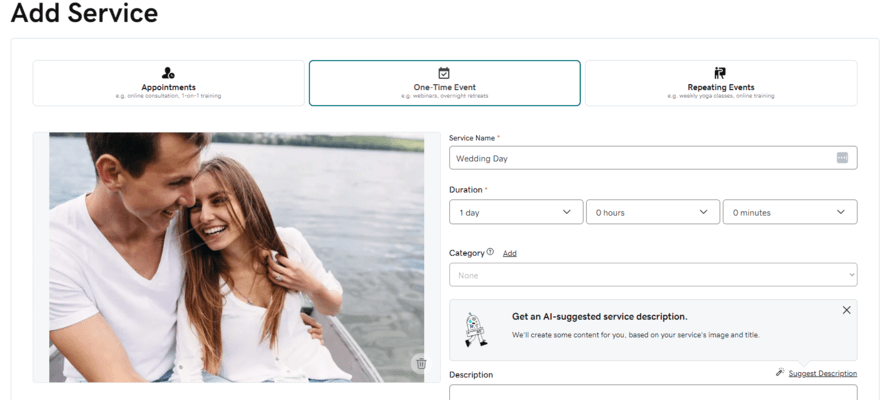Open the Category dropdown showing None

(653, 275)
